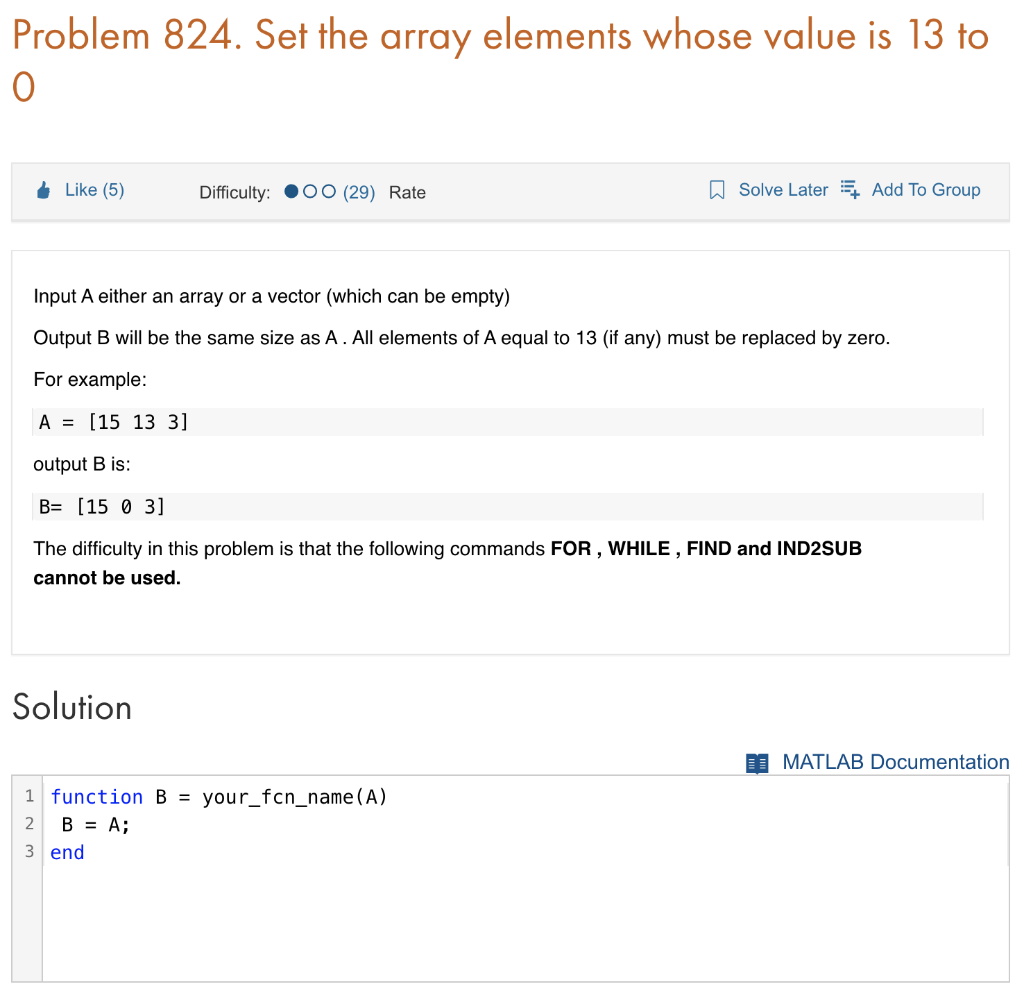Open MATLAB Documentation link

click(x=896, y=762)
